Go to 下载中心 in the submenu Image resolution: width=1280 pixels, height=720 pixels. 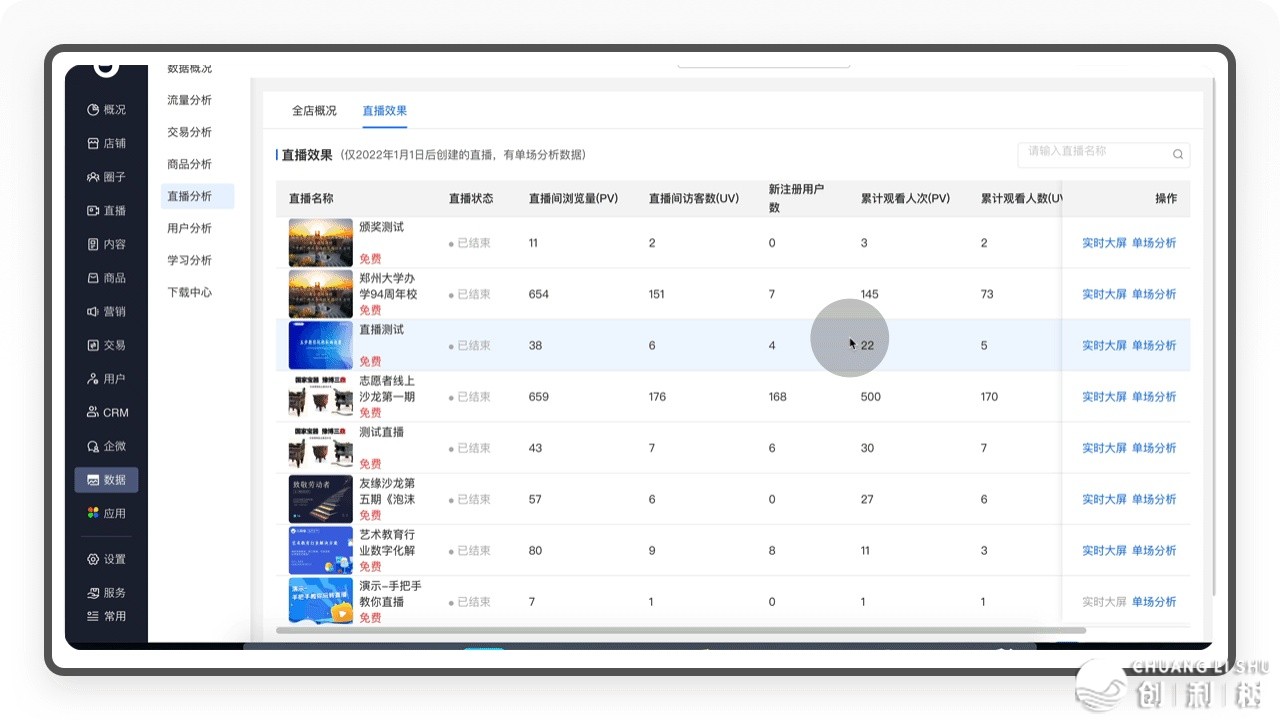point(189,292)
